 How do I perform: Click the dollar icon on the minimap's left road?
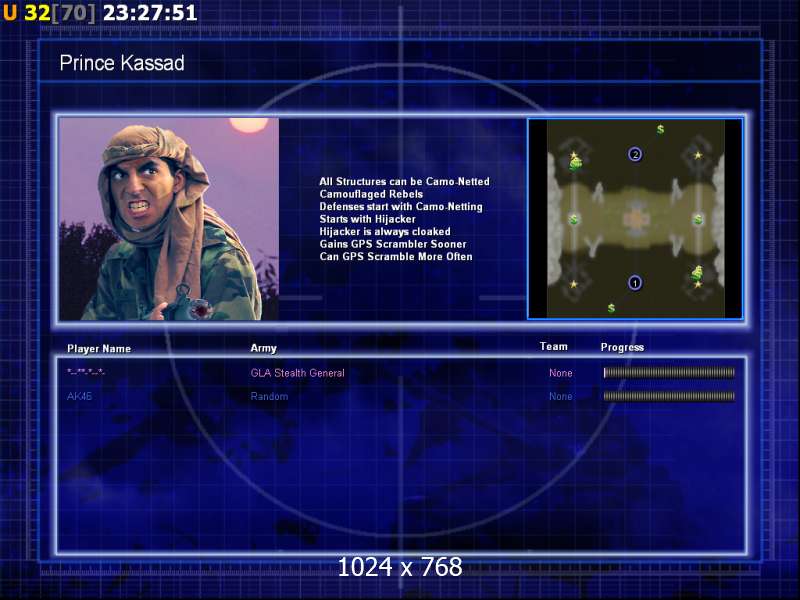point(573,219)
